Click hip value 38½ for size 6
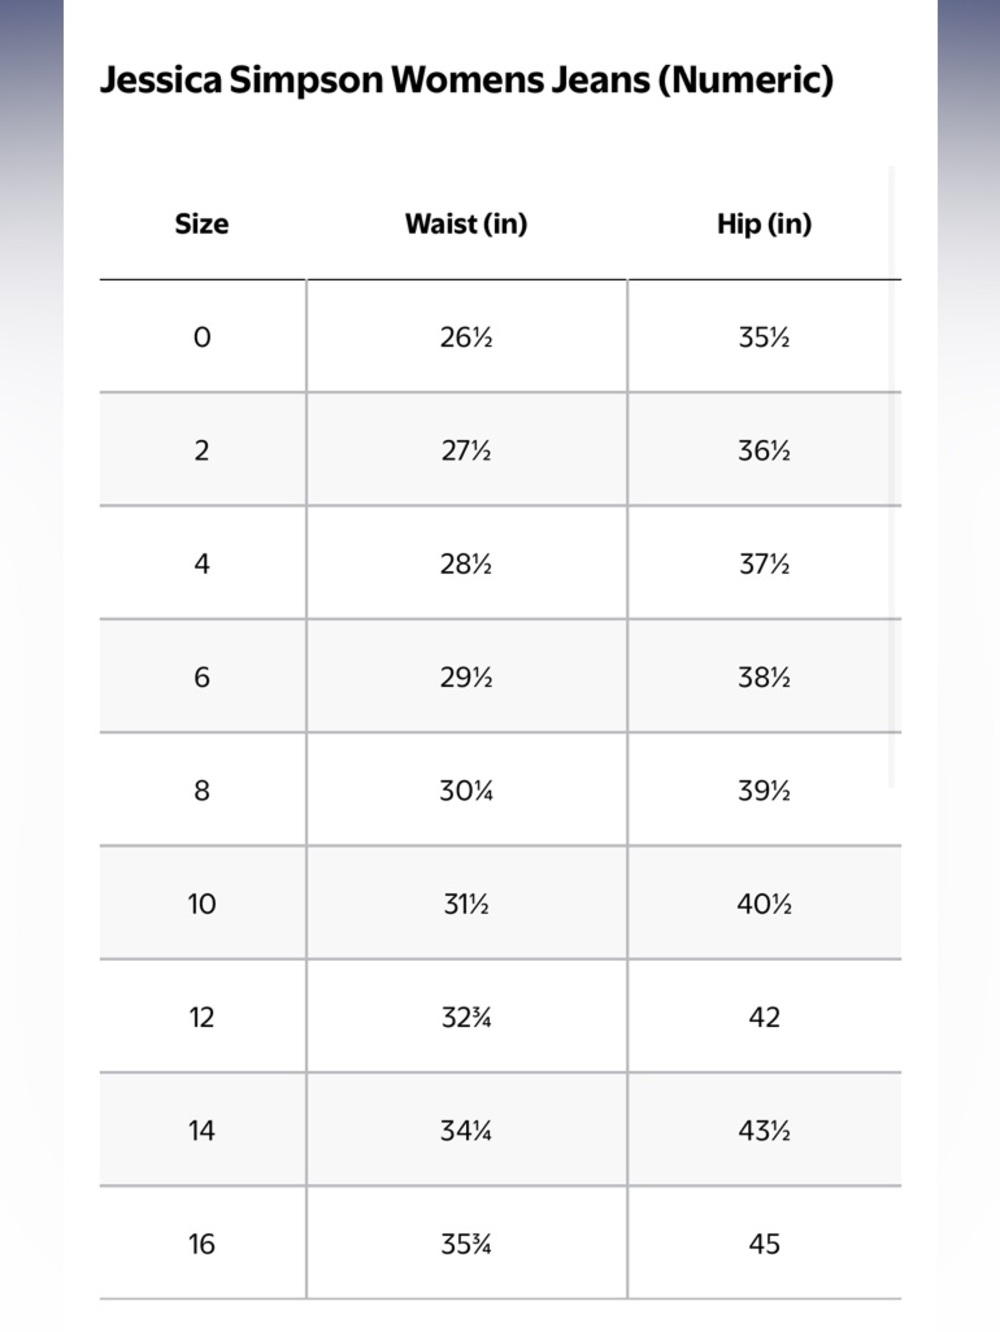The height and width of the screenshot is (1332, 1000). click(x=764, y=677)
